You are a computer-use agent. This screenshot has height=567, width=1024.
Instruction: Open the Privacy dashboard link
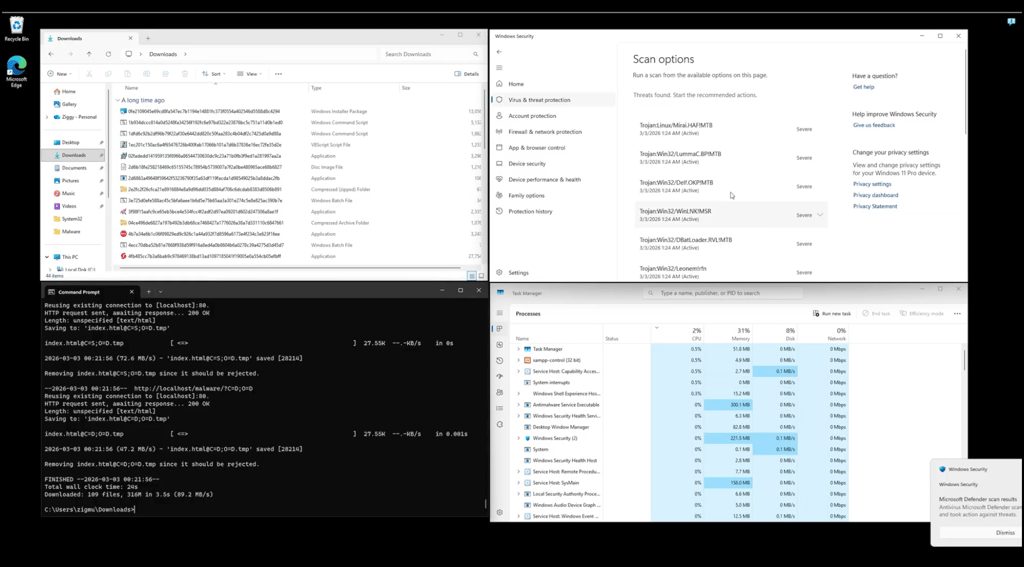click(875, 195)
